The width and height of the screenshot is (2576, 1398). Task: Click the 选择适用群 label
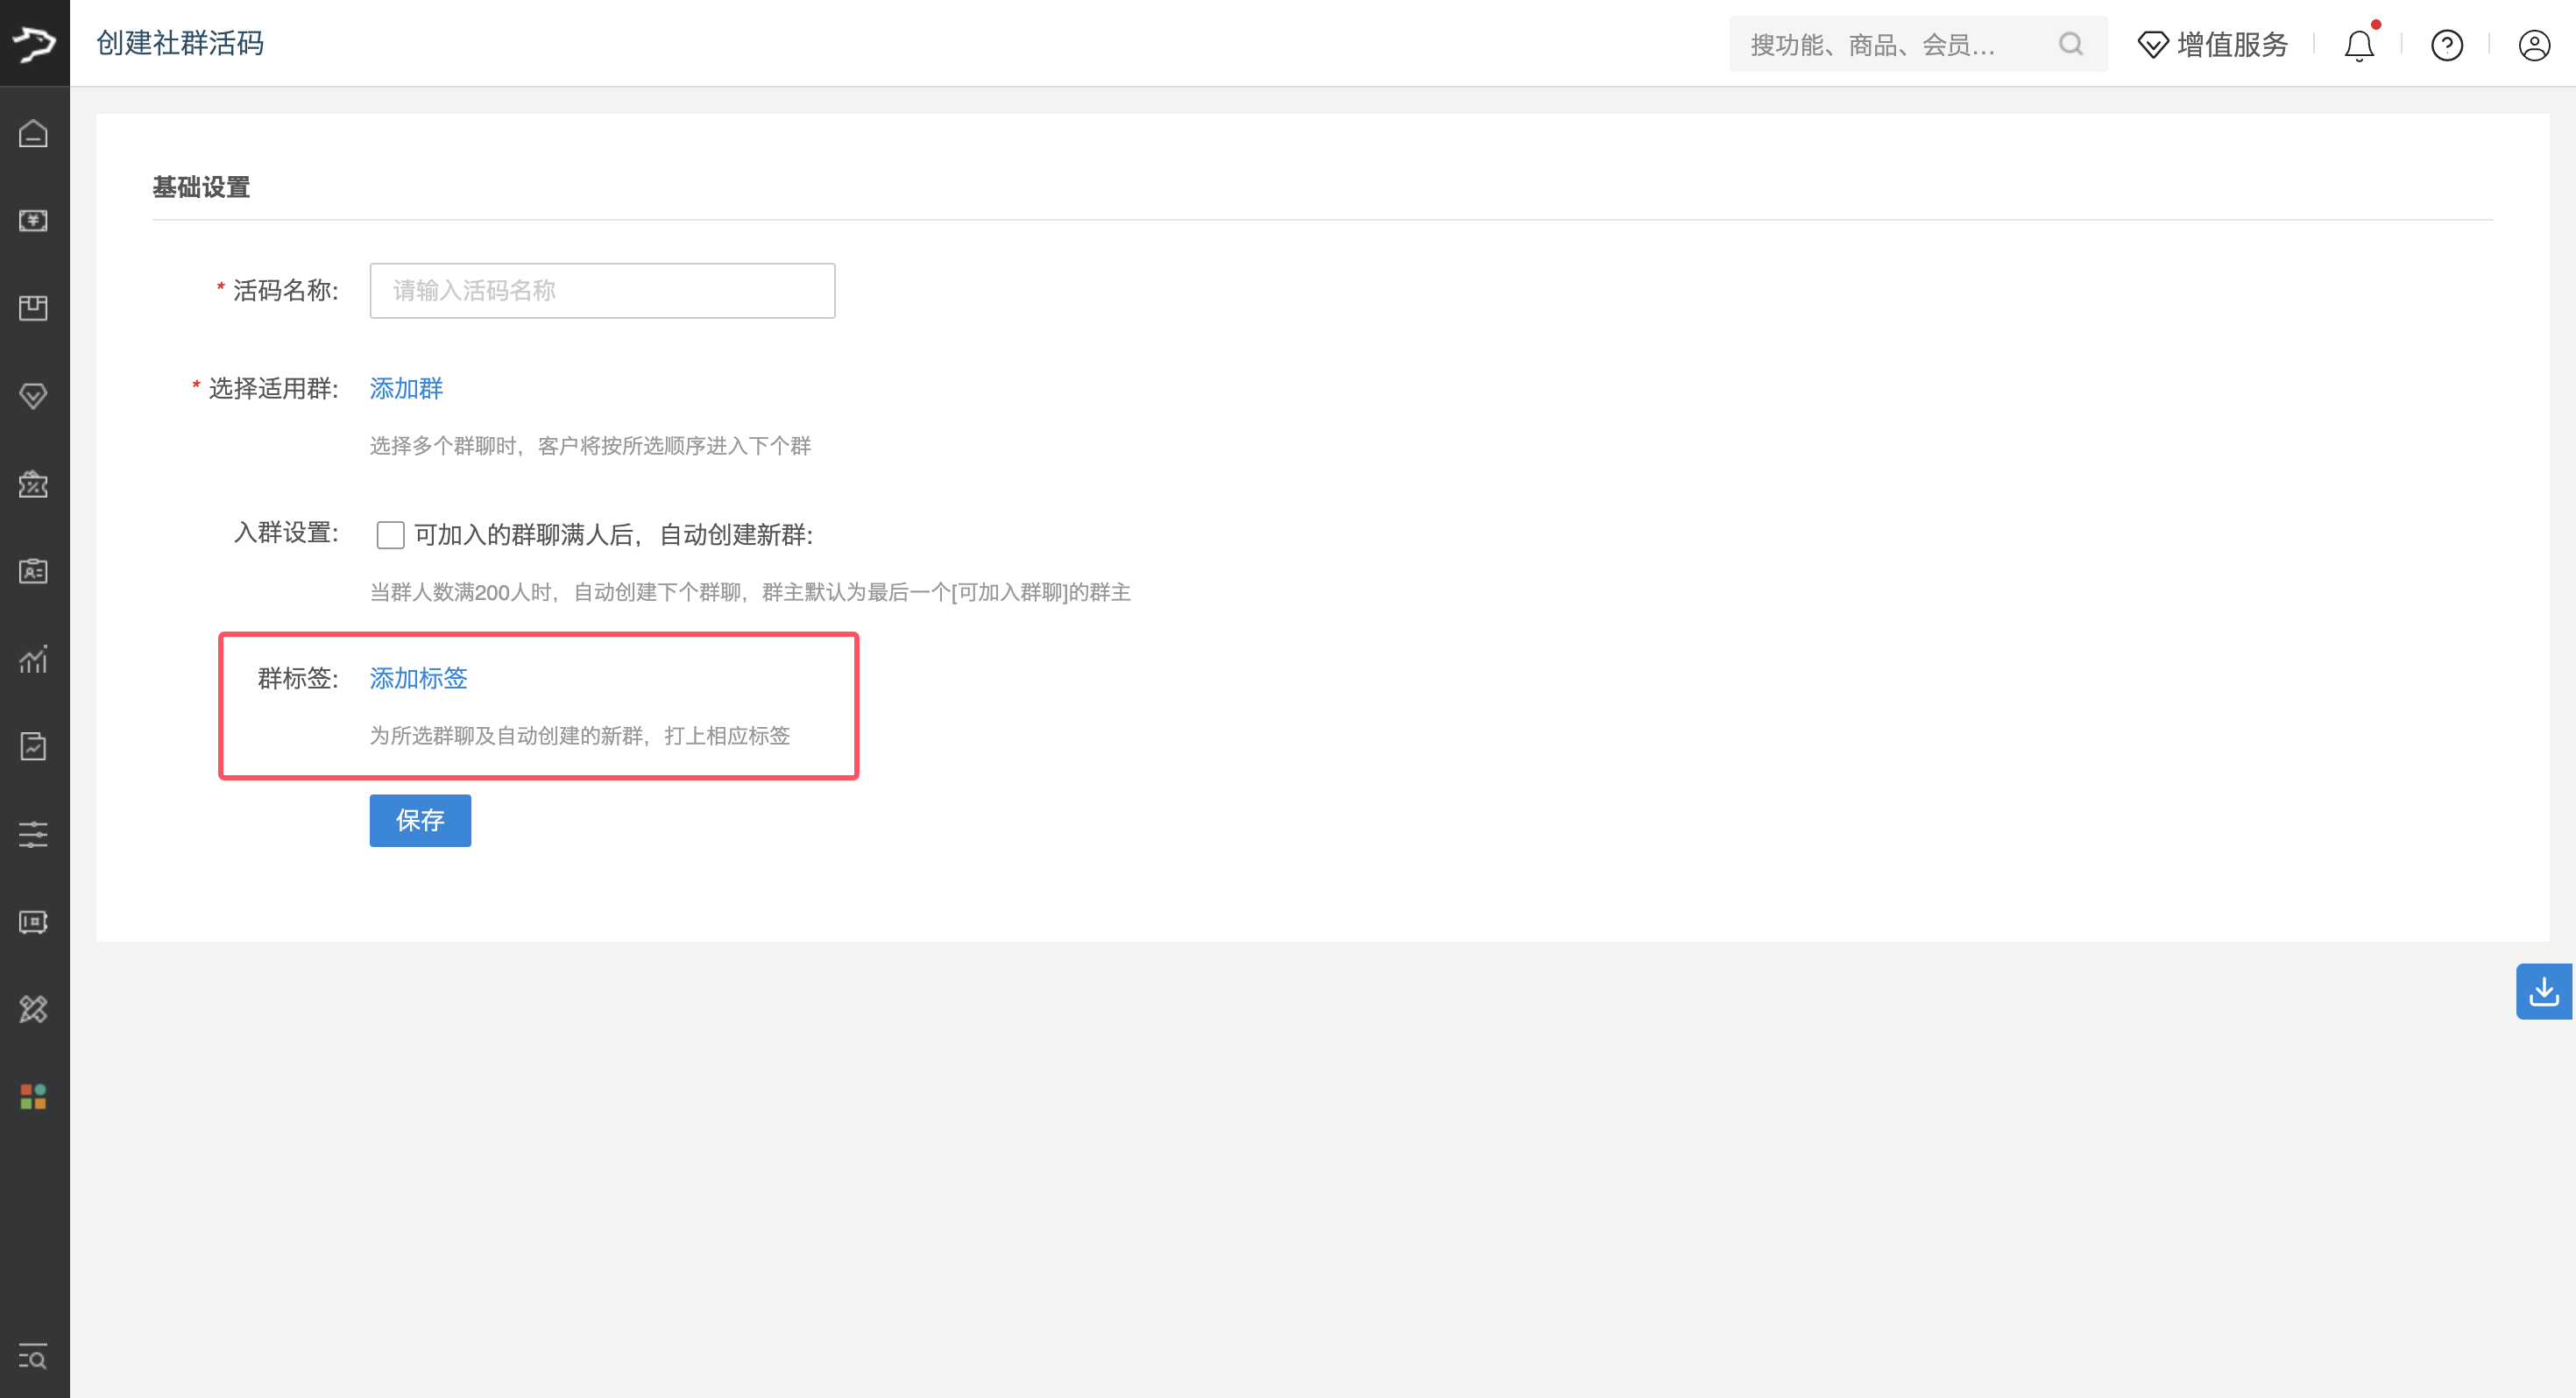click(273, 388)
